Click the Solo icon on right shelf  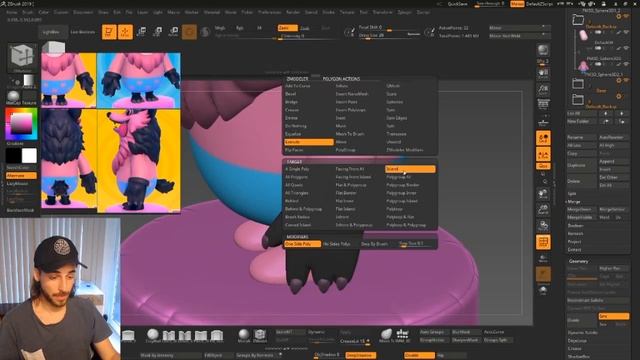(543, 291)
